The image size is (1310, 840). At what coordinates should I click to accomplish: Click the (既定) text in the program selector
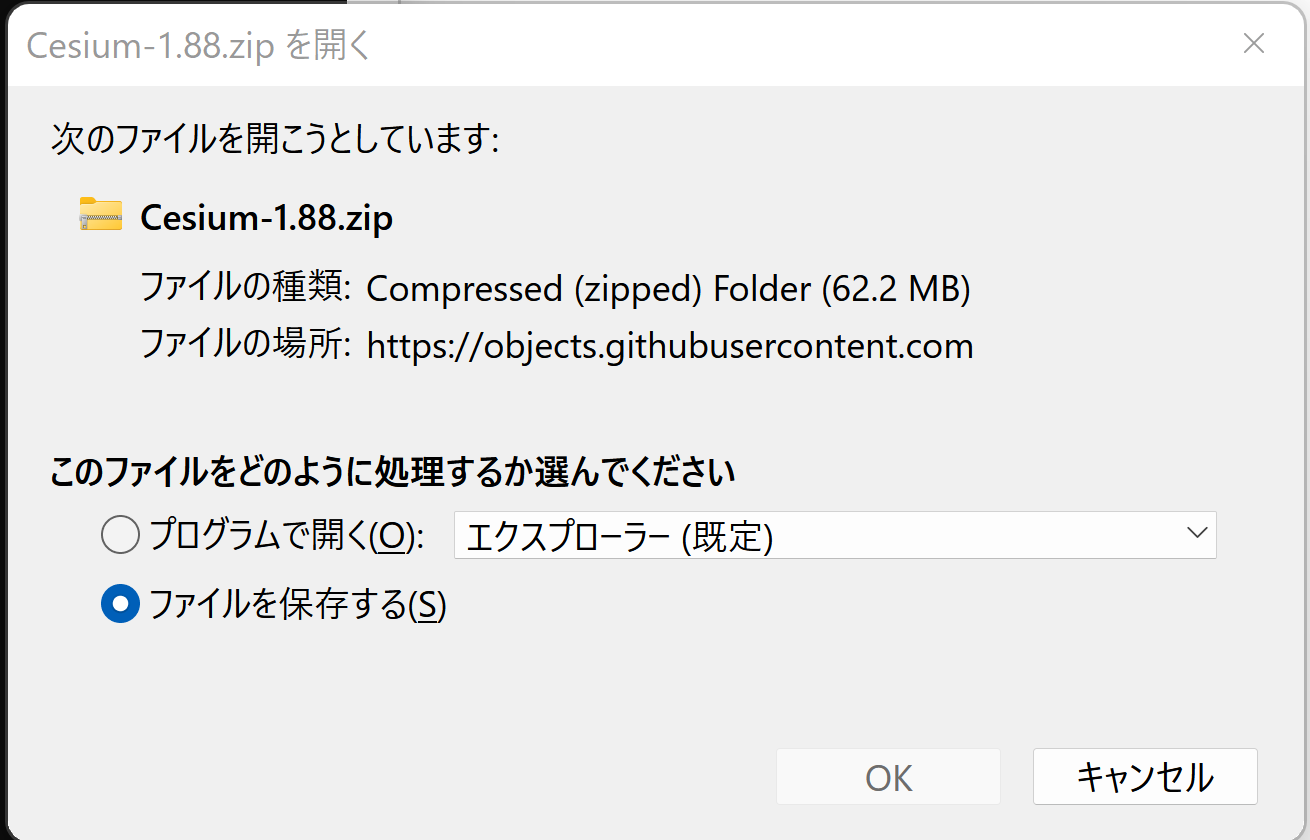pos(727,537)
